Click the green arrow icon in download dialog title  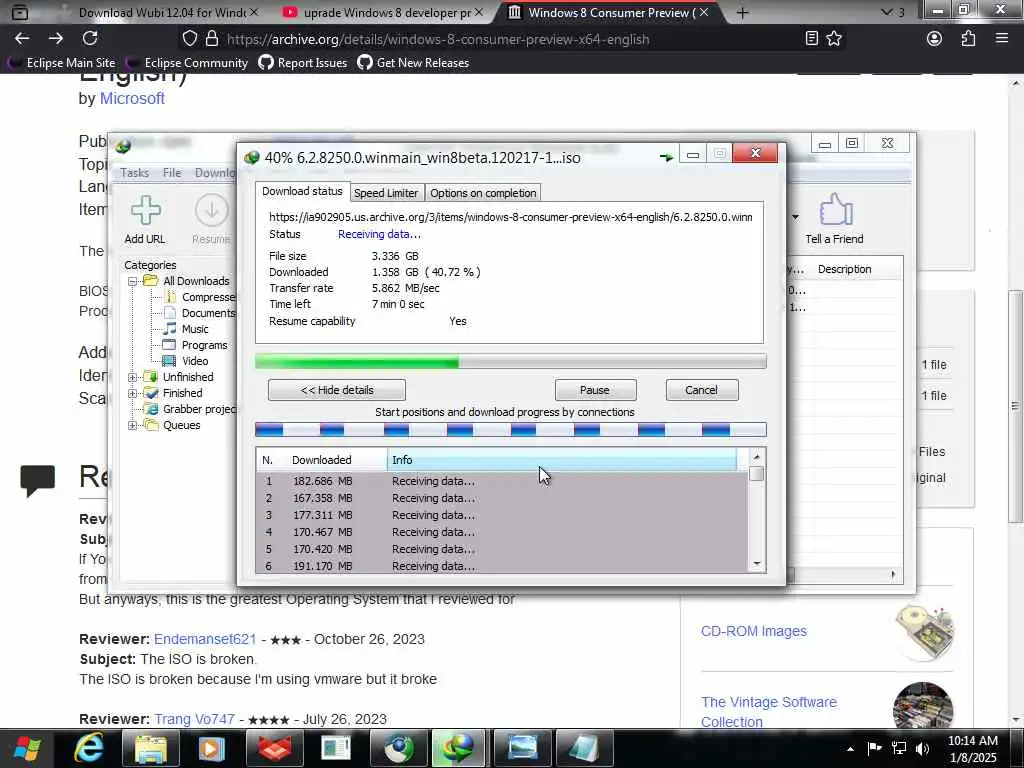click(x=666, y=157)
